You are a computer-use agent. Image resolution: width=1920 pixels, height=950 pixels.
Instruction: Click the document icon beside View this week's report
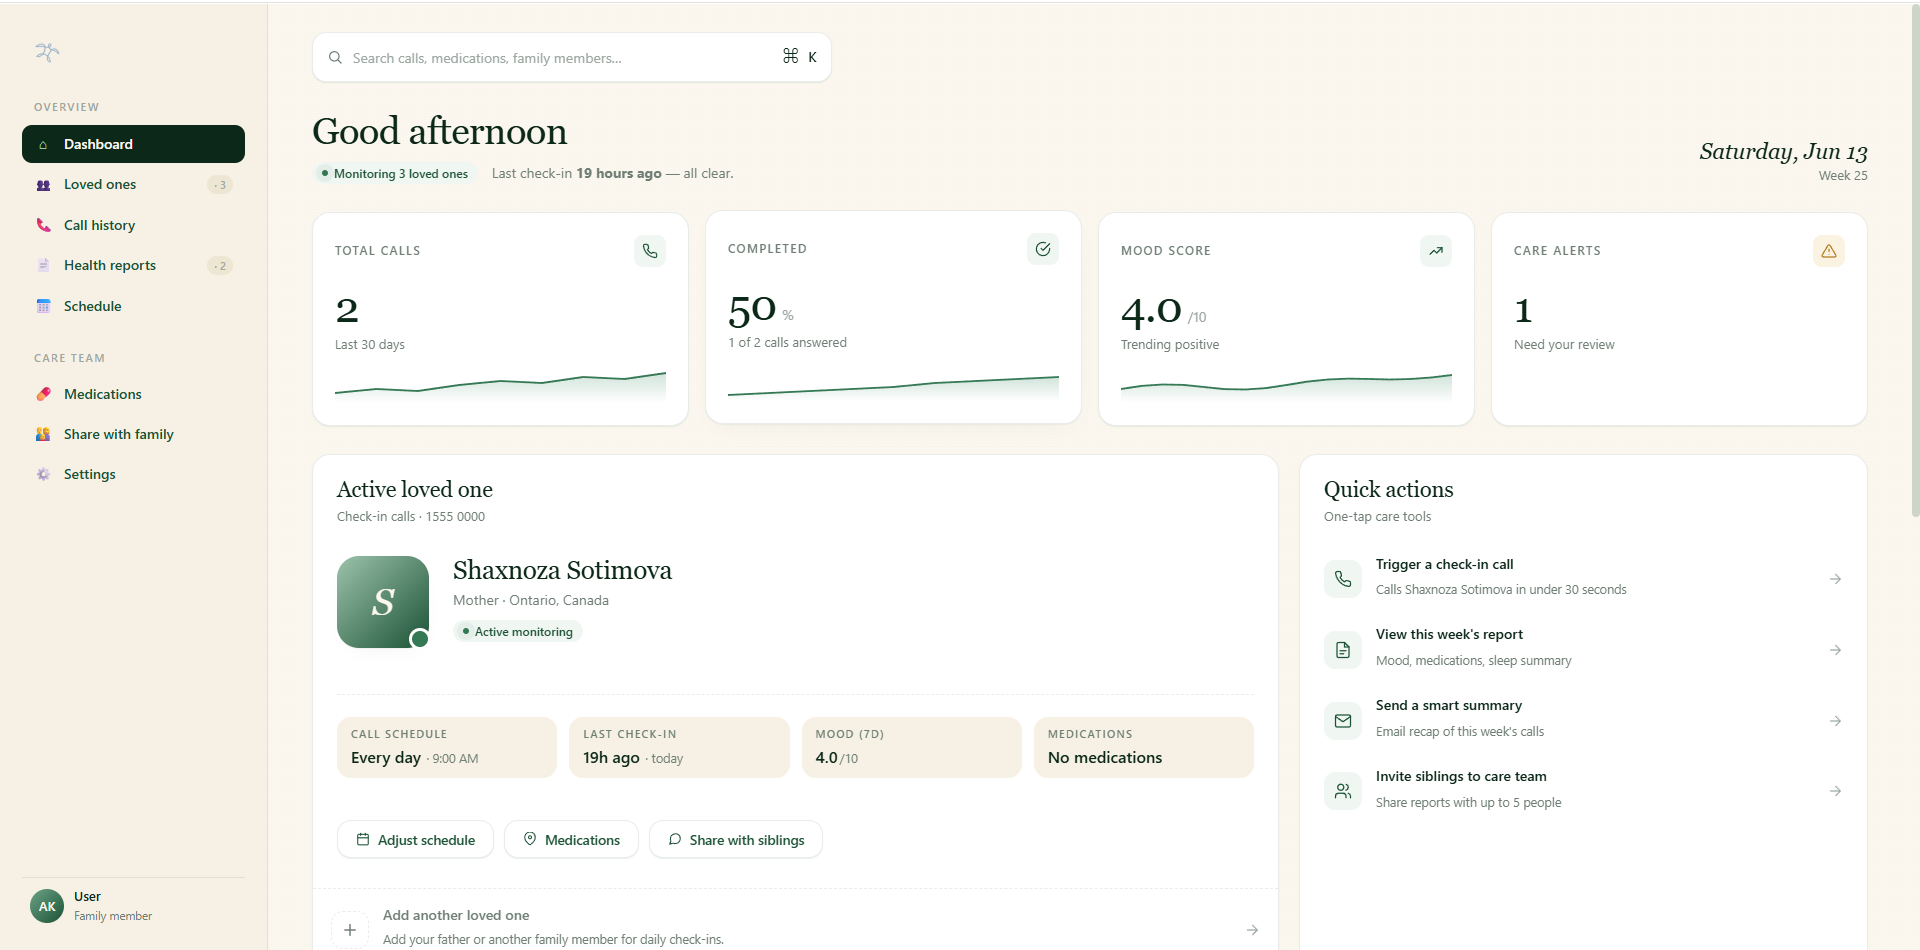click(1343, 650)
